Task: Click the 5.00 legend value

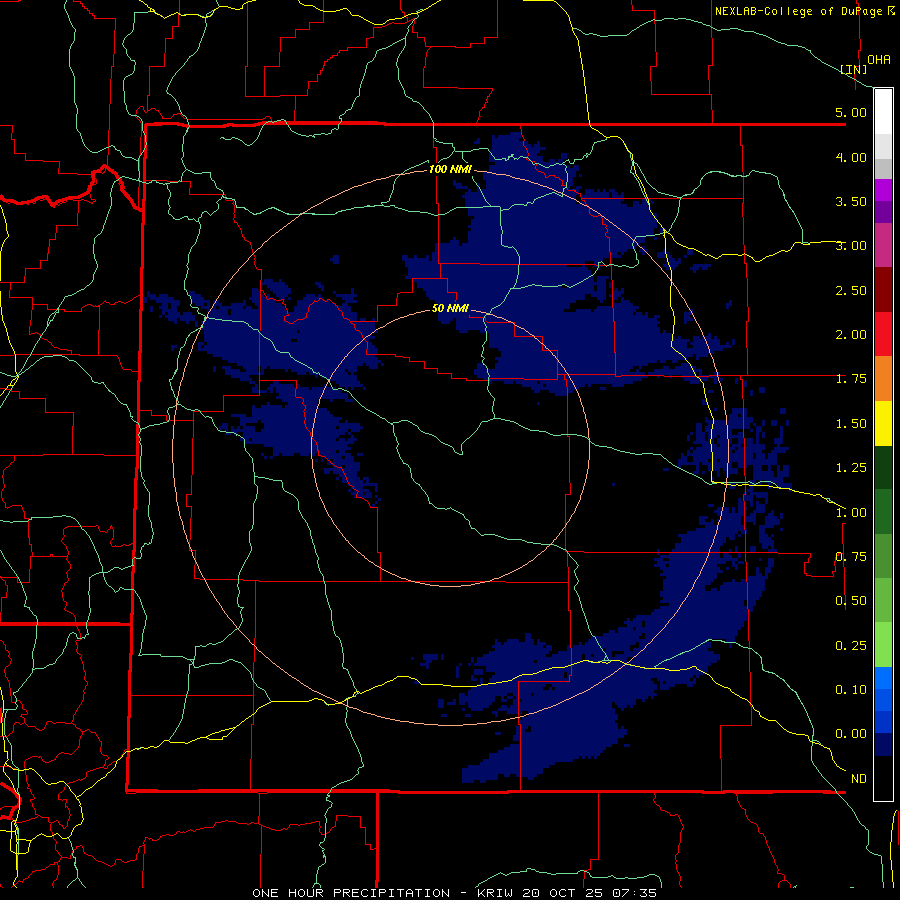Action: pos(851,112)
